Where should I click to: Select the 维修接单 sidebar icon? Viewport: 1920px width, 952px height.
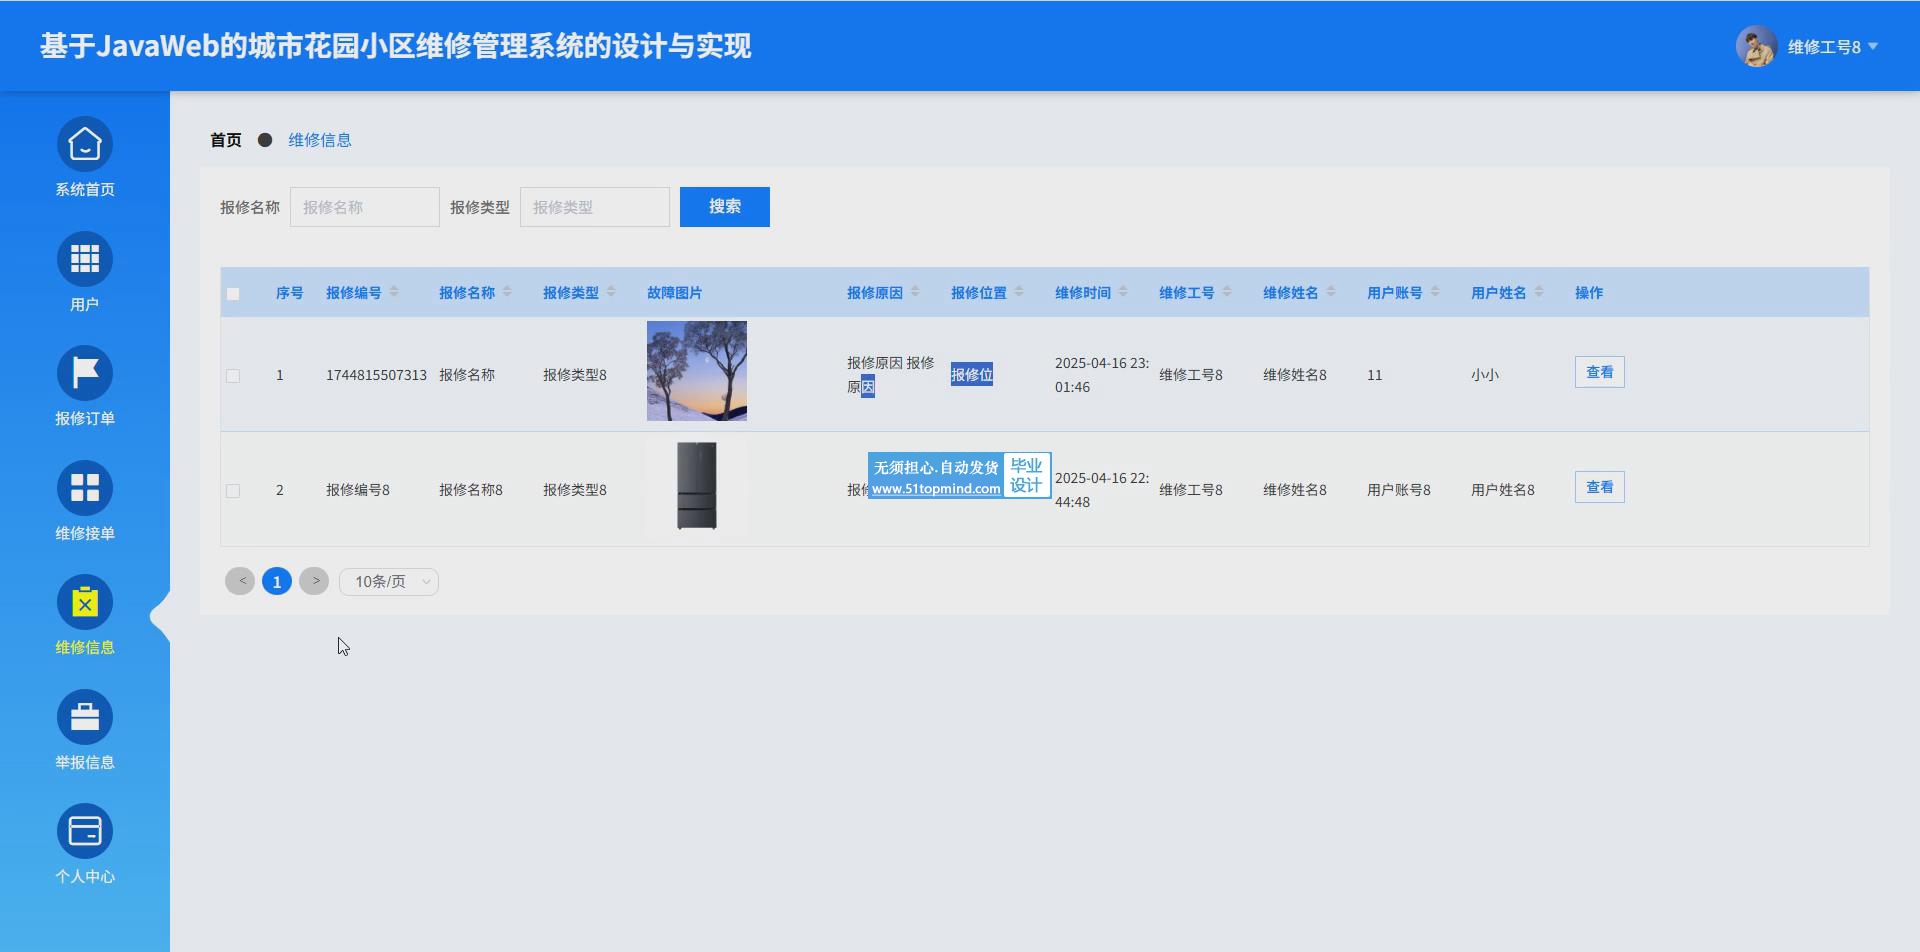[x=85, y=489]
